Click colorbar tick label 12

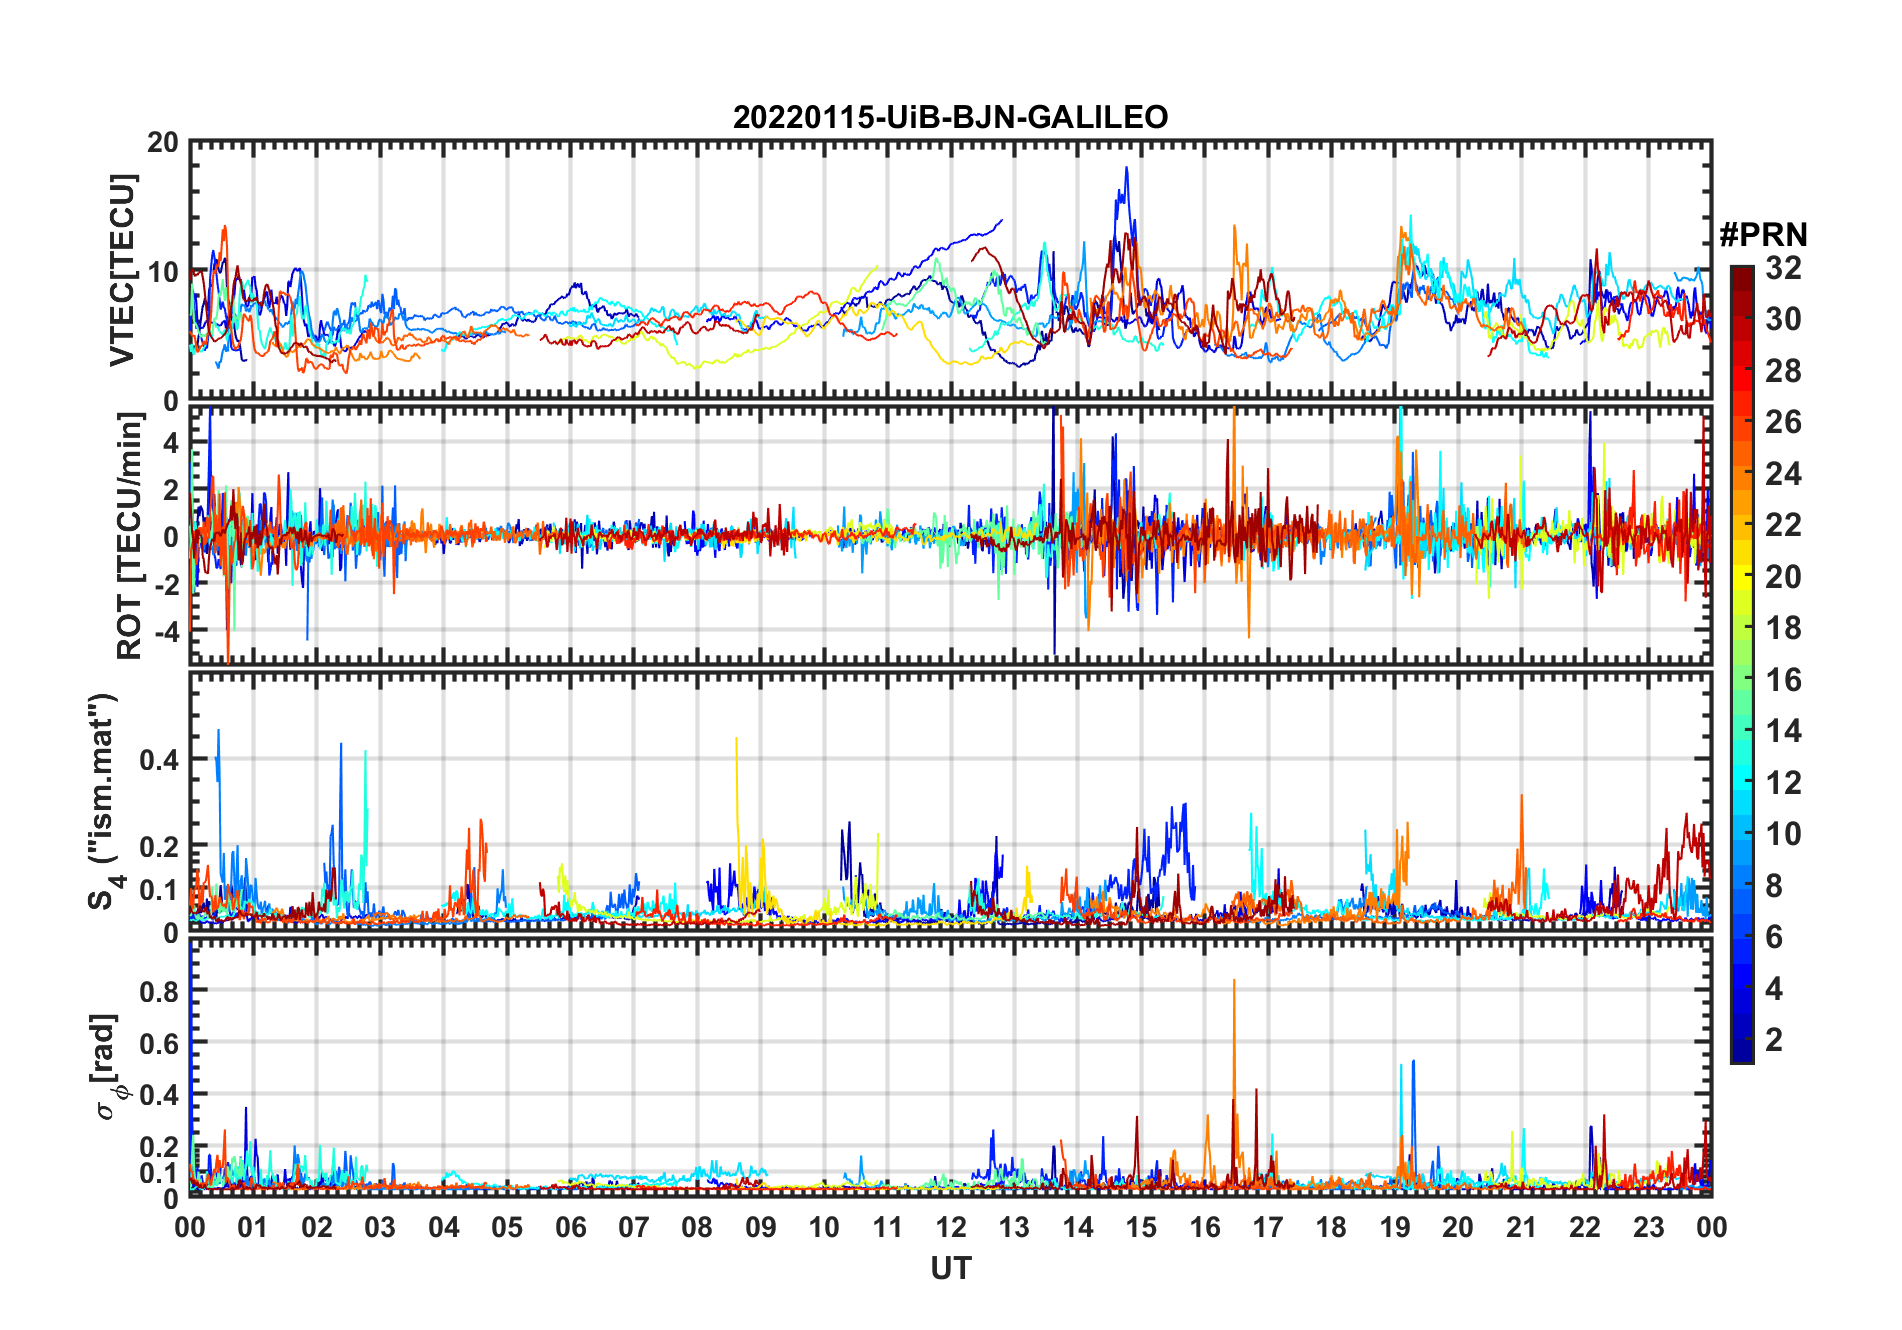[x=1783, y=782]
